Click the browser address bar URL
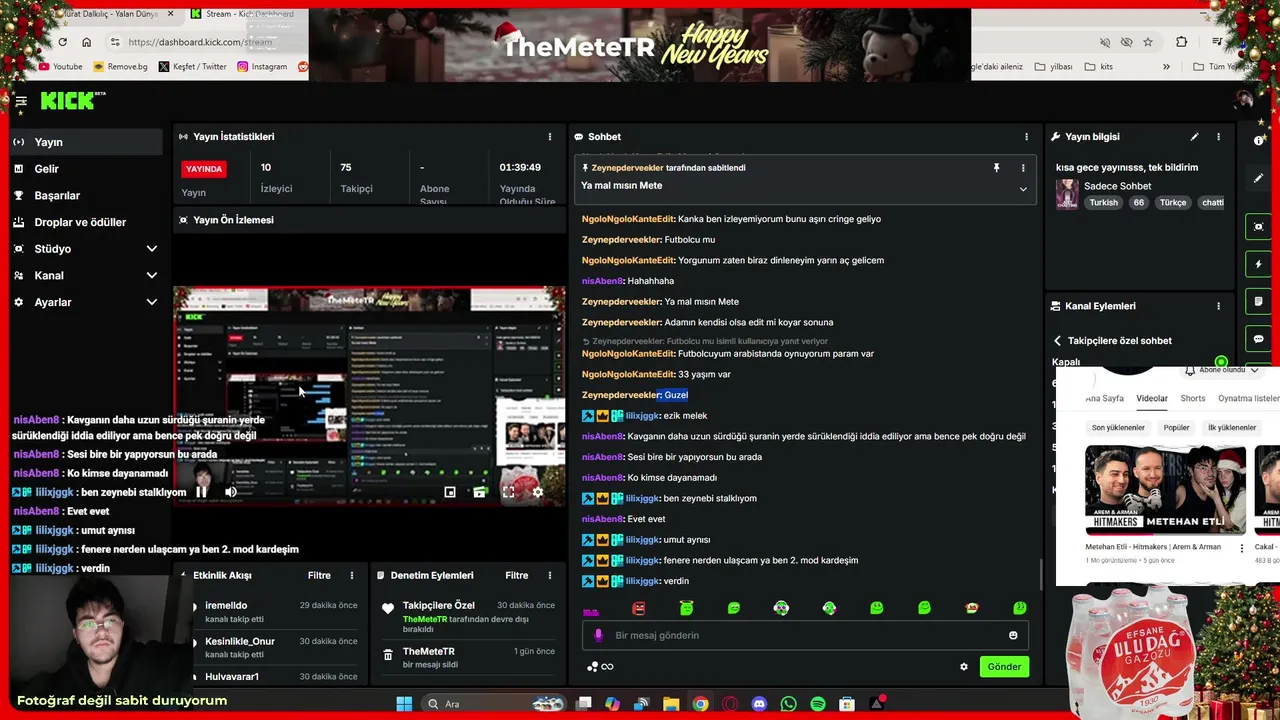The height and width of the screenshot is (720, 1280). [x=200, y=42]
